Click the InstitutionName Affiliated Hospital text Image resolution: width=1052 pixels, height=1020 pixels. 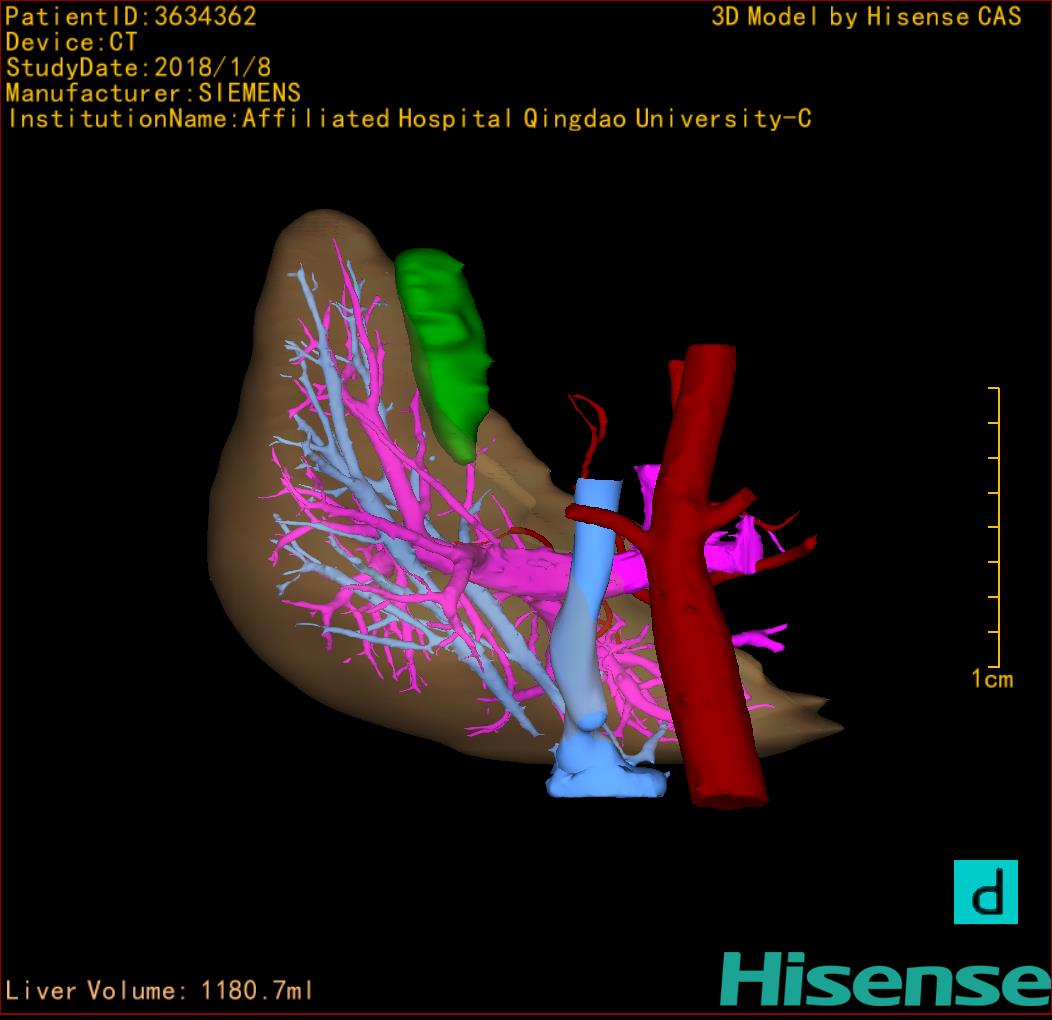click(409, 119)
